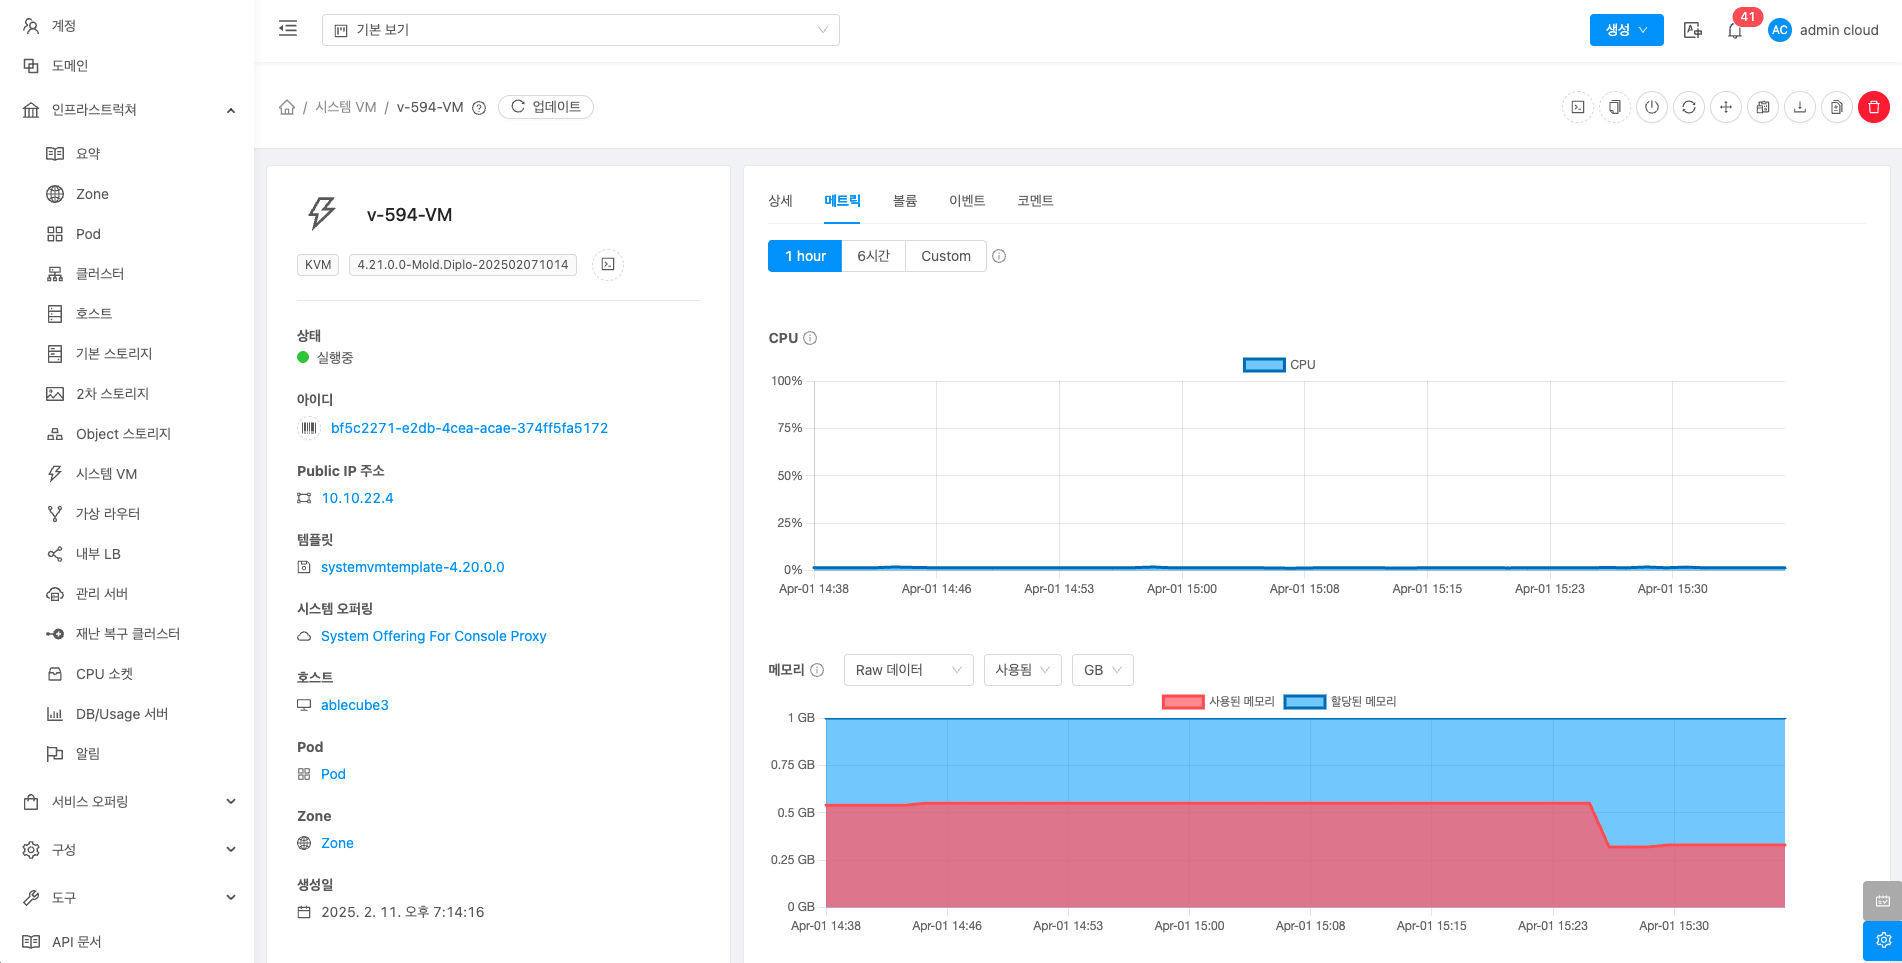Select the Custom time range option
This screenshot has width=1902, height=963.
(x=945, y=256)
